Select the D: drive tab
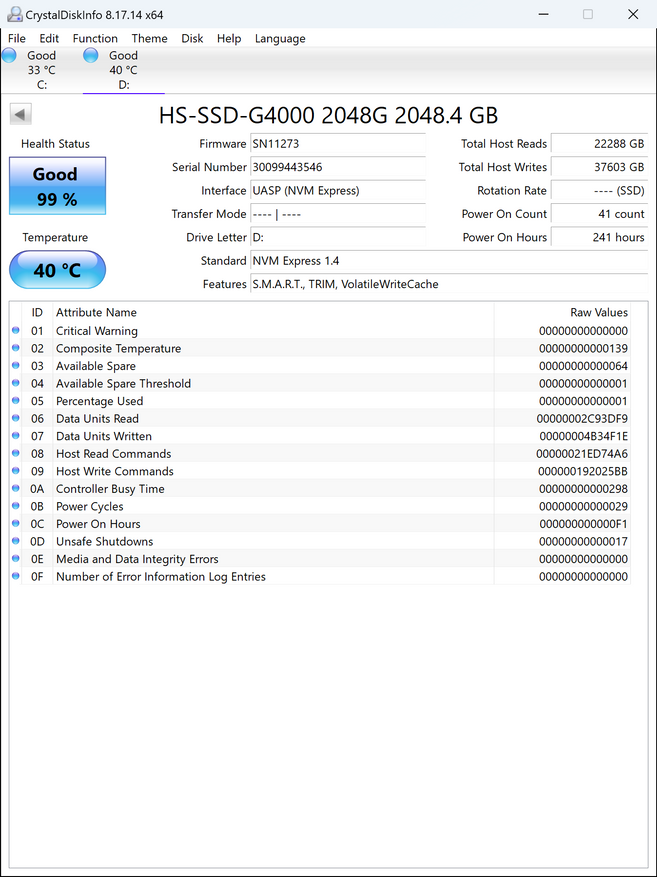This screenshot has height=877, width=657. (x=124, y=70)
